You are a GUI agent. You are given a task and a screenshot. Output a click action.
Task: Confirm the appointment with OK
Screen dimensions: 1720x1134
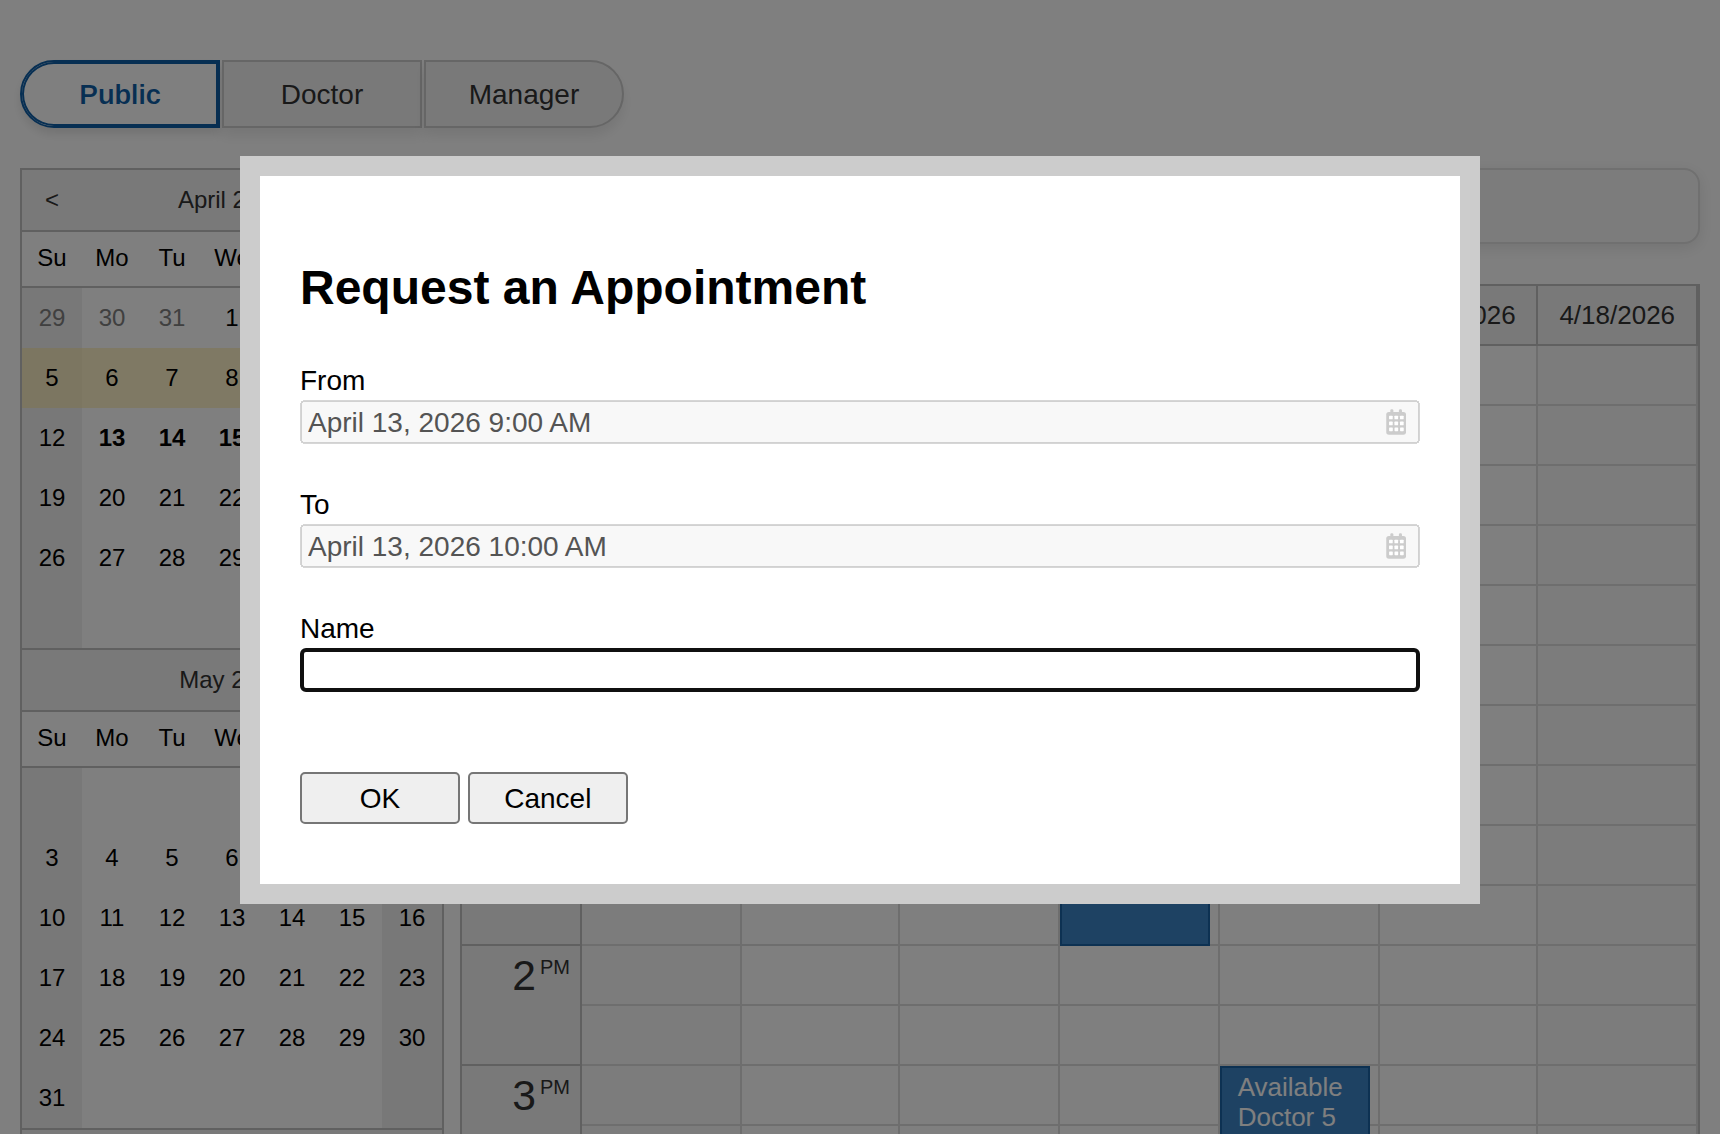379,798
